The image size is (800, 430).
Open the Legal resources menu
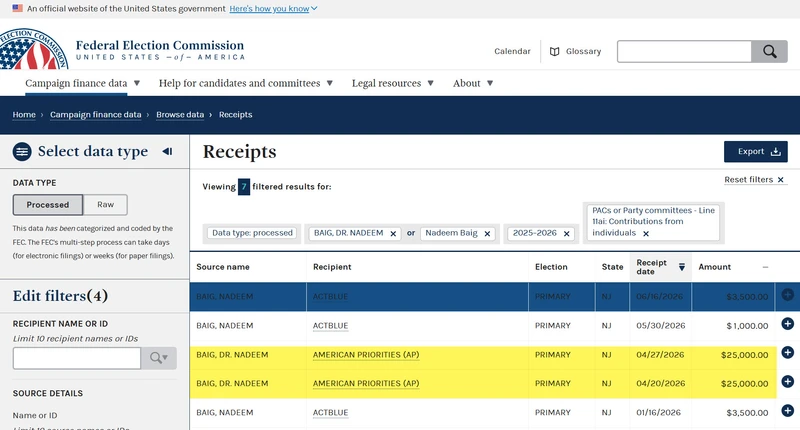pos(392,83)
